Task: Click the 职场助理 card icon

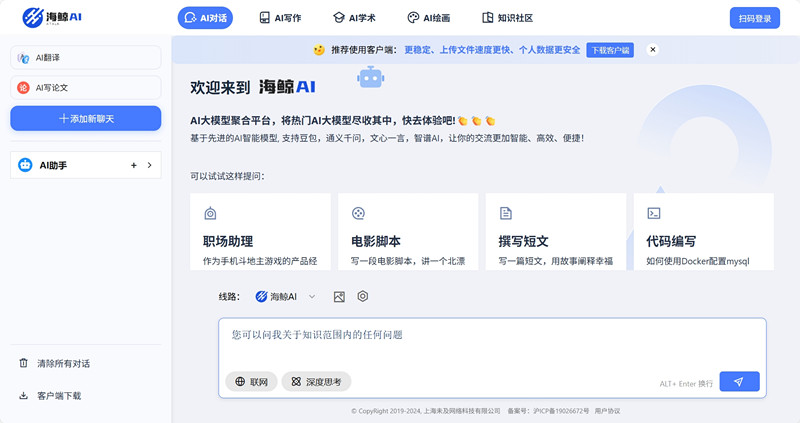Action: tap(210, 213)
